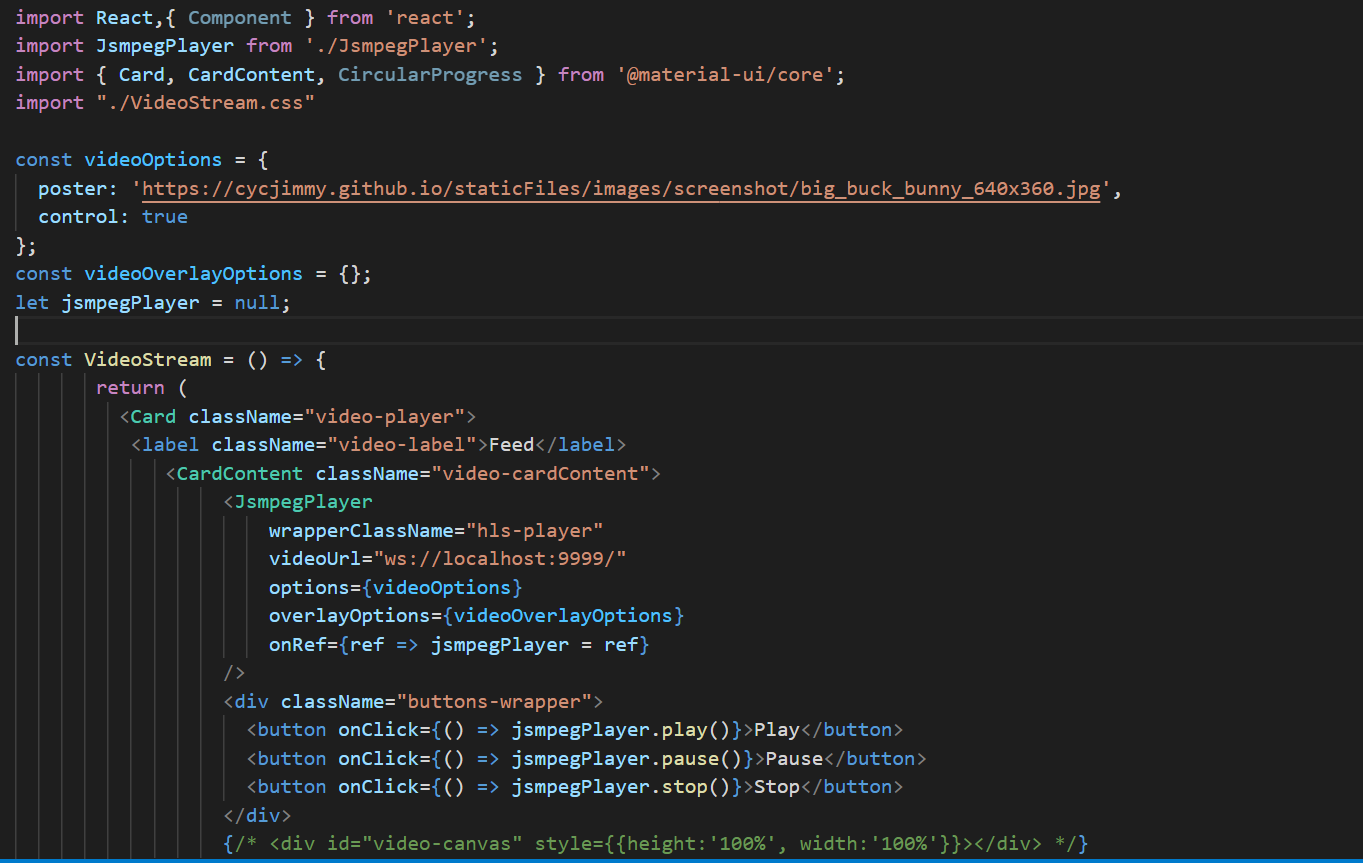1363x863 pixels.
Task: Click the ./VideoStream.css import path
Action: [206, 102]
